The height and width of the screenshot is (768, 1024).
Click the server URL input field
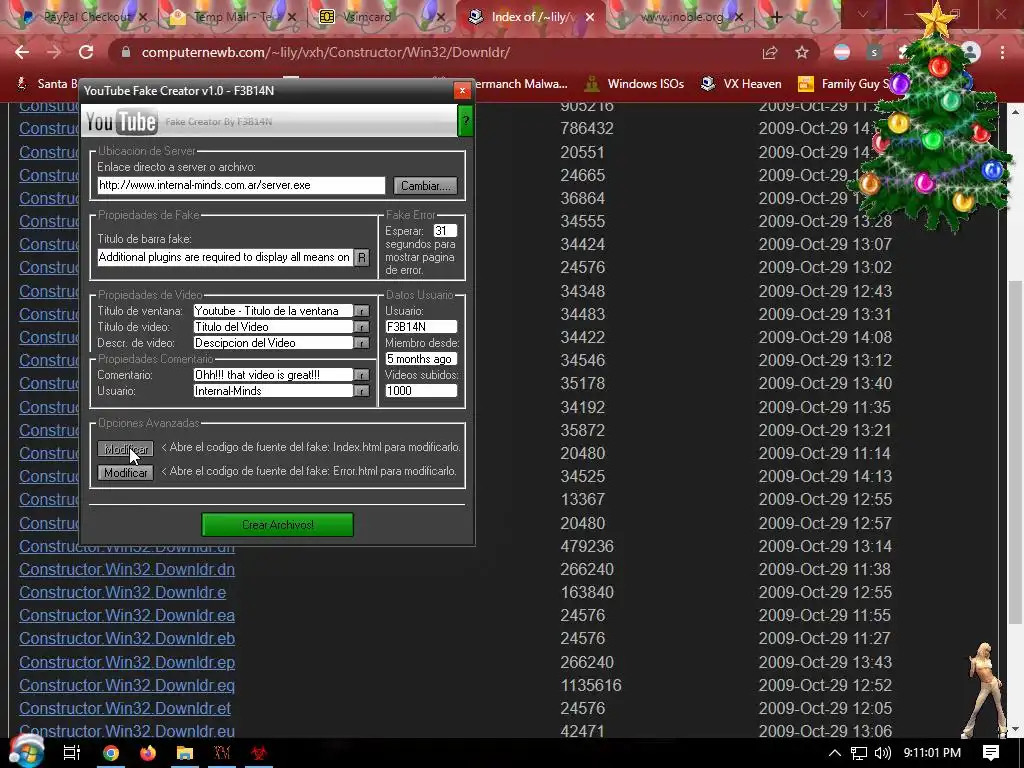coord(241,185)
